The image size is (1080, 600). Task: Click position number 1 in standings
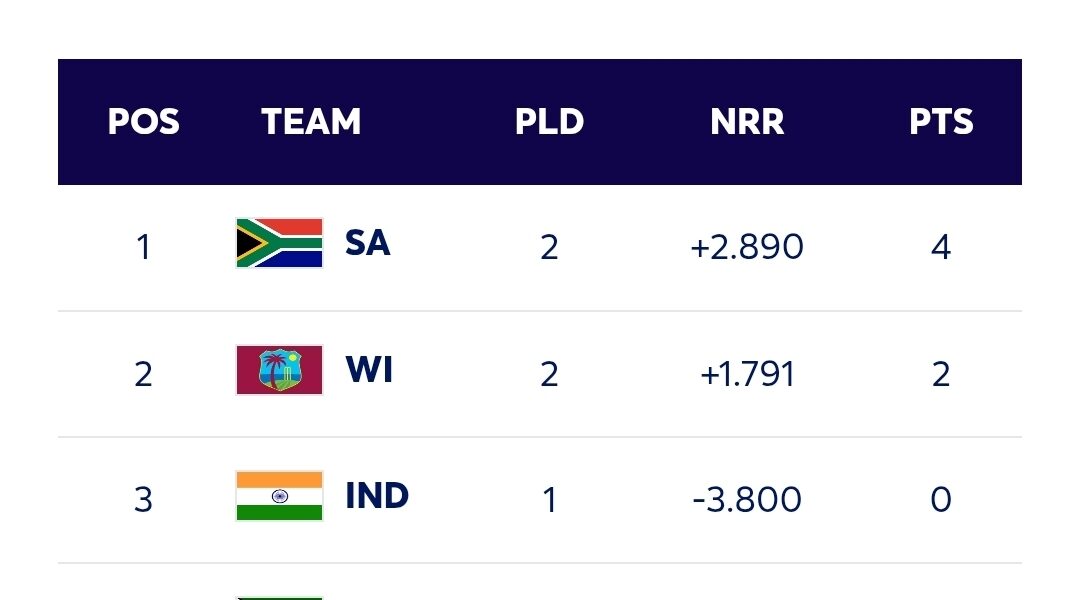[143, 247]
